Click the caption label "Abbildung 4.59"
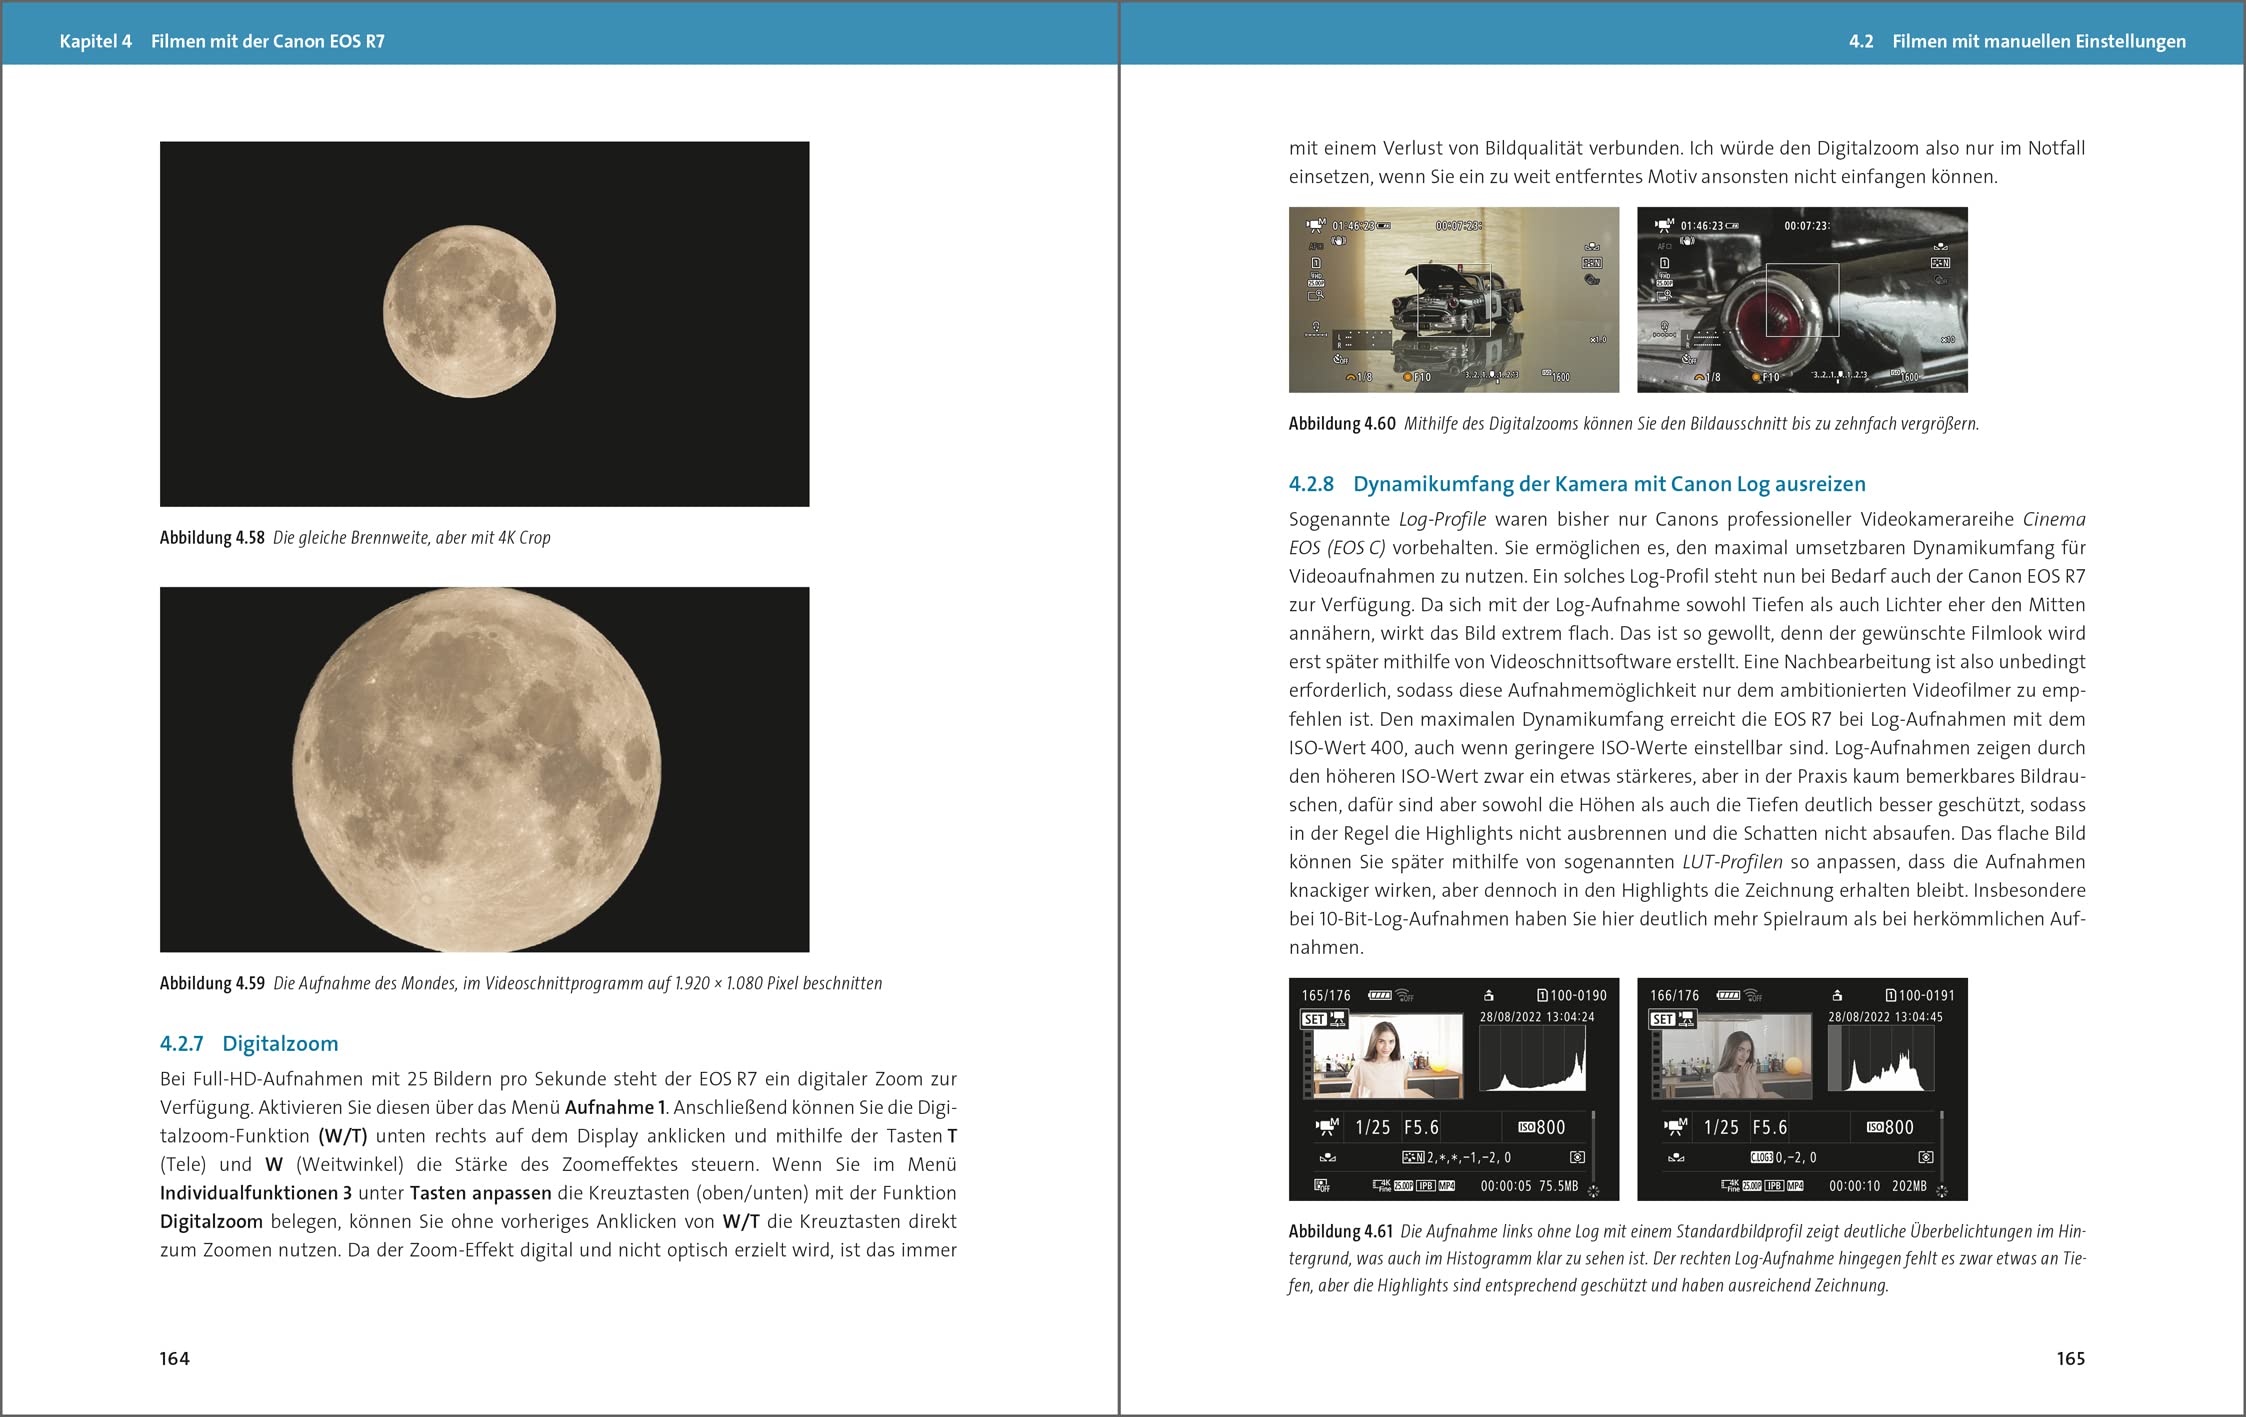This screenshot has height=1417, width=2246. 212,983
